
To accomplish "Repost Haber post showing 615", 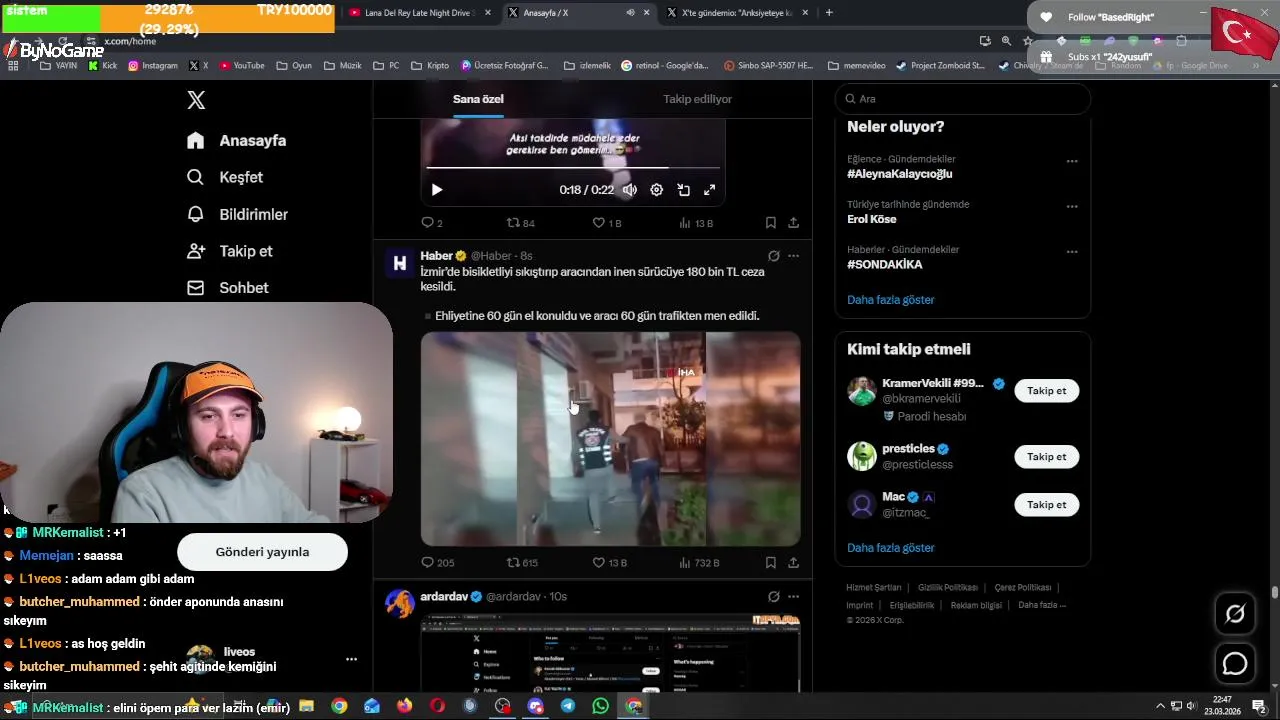I will point(522,563).
